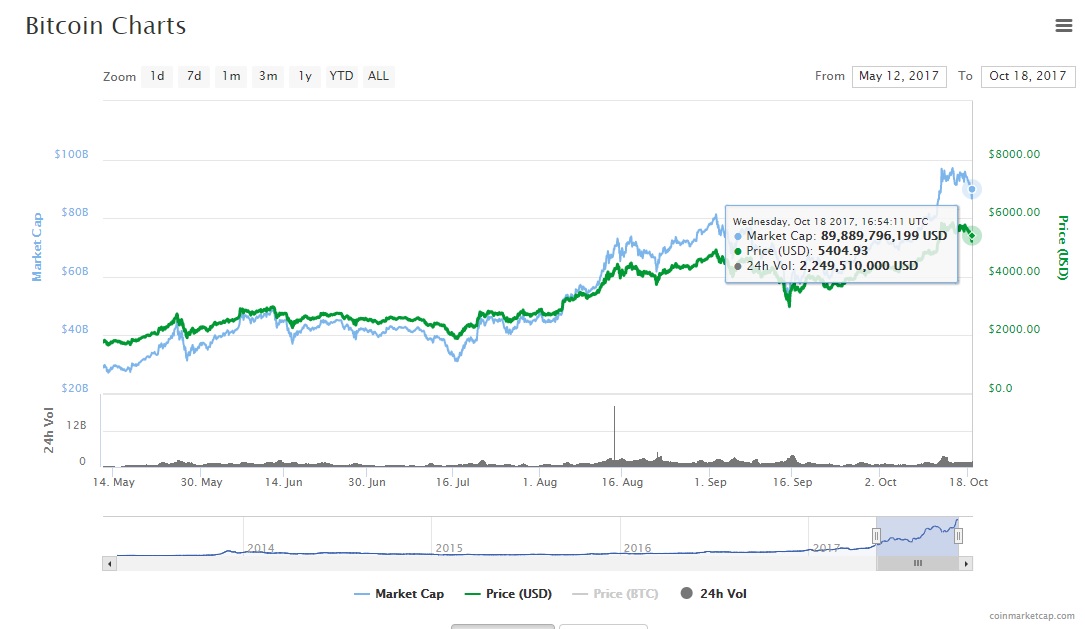Screen dimensions: 1085x629
Task: Click the 16. Jul date label
Action: coord(453,482)
